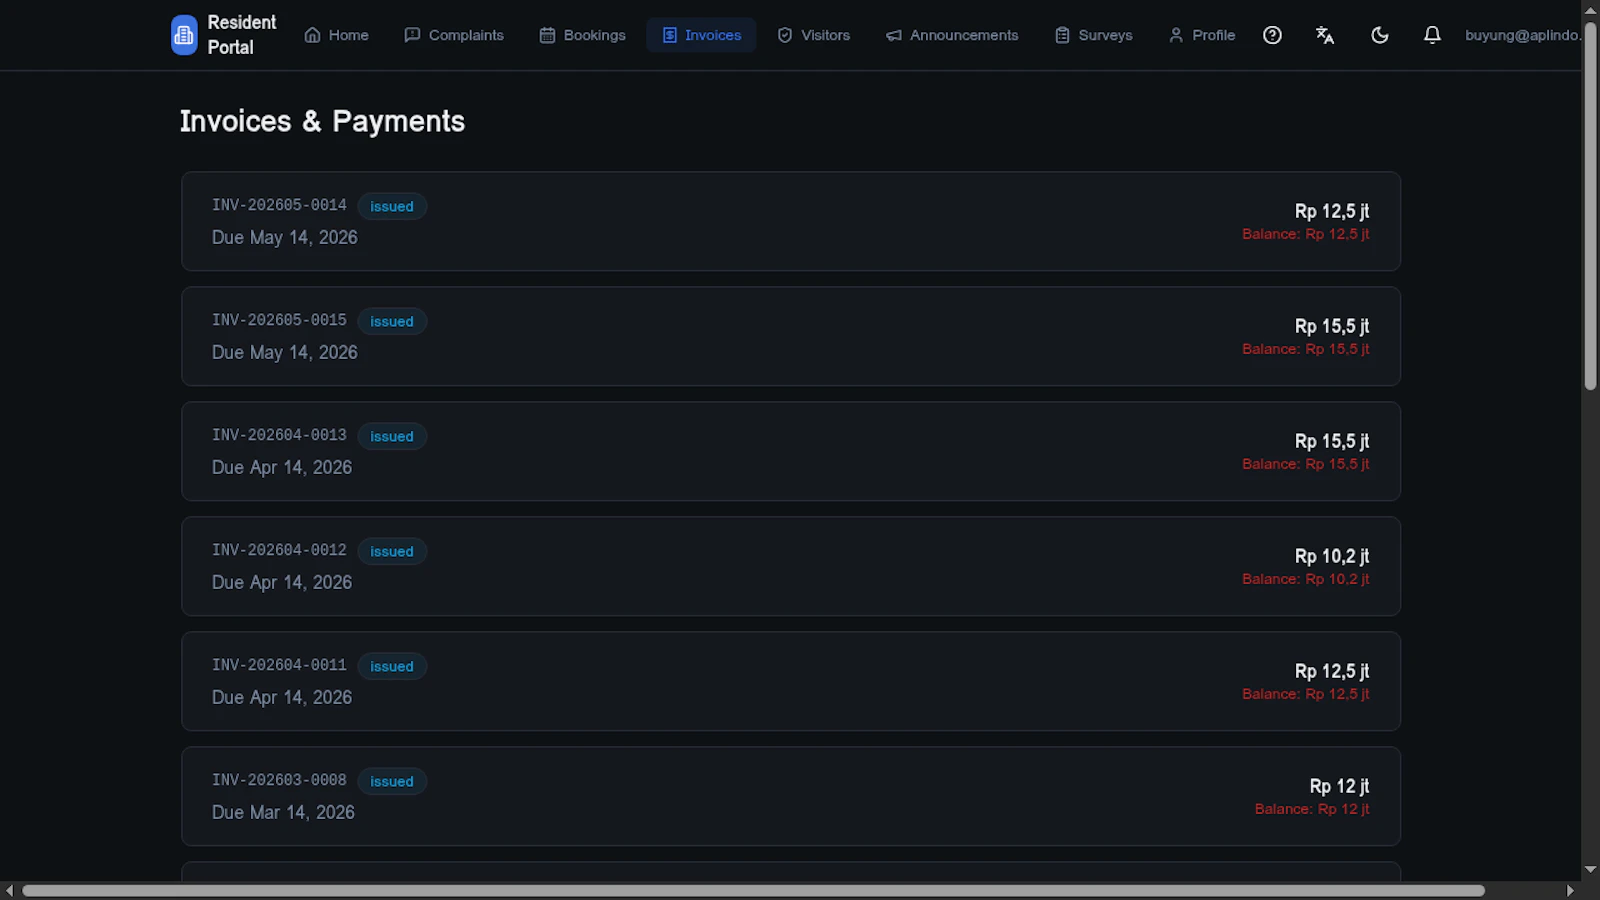Click Rp 15,5 jt amount of INV-202605-0015
This screenshot has height=900, width=1600.
click(1332, 326)
